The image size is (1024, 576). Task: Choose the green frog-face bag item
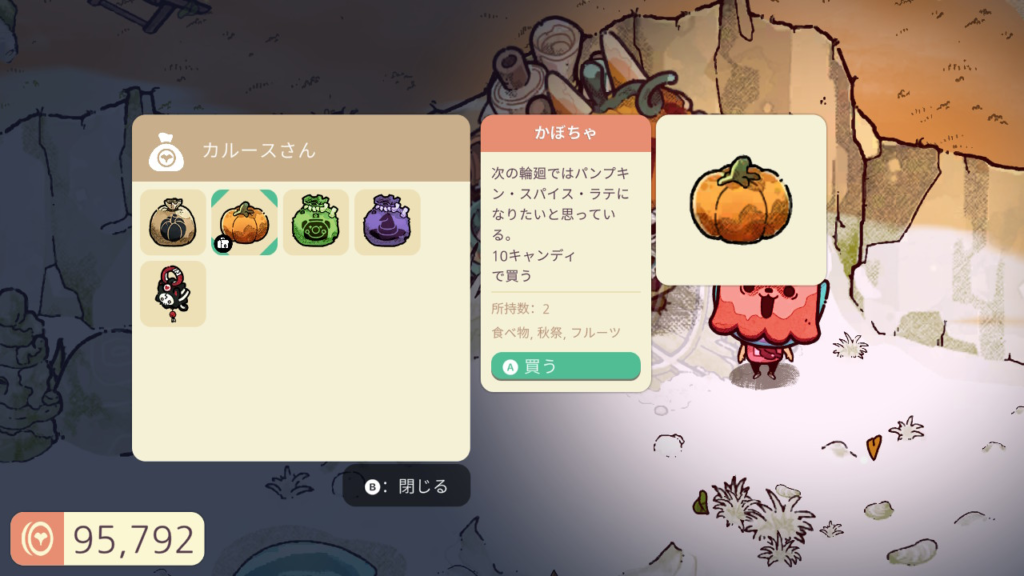tap(316, 222)
